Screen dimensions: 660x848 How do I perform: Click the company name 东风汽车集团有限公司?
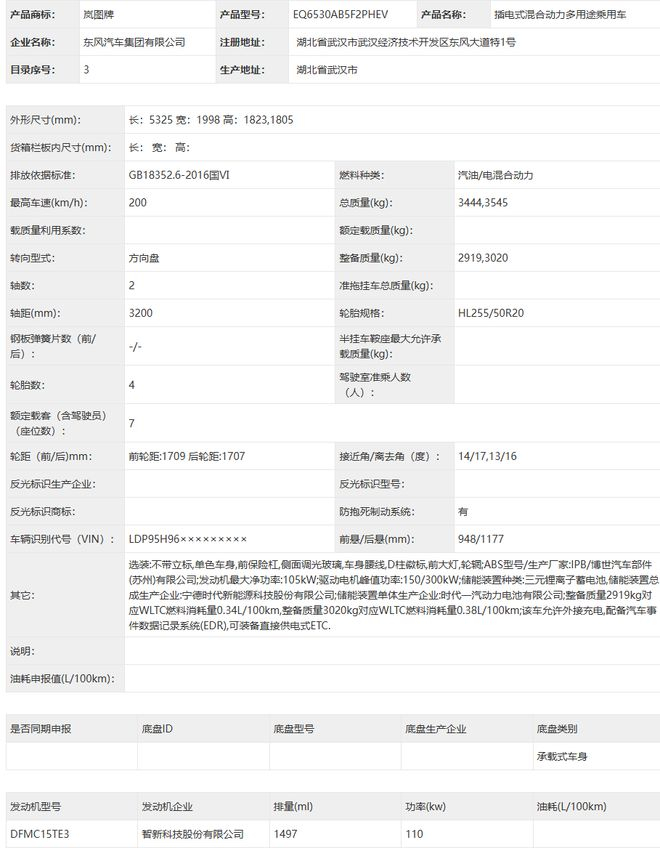coord(134,42)
